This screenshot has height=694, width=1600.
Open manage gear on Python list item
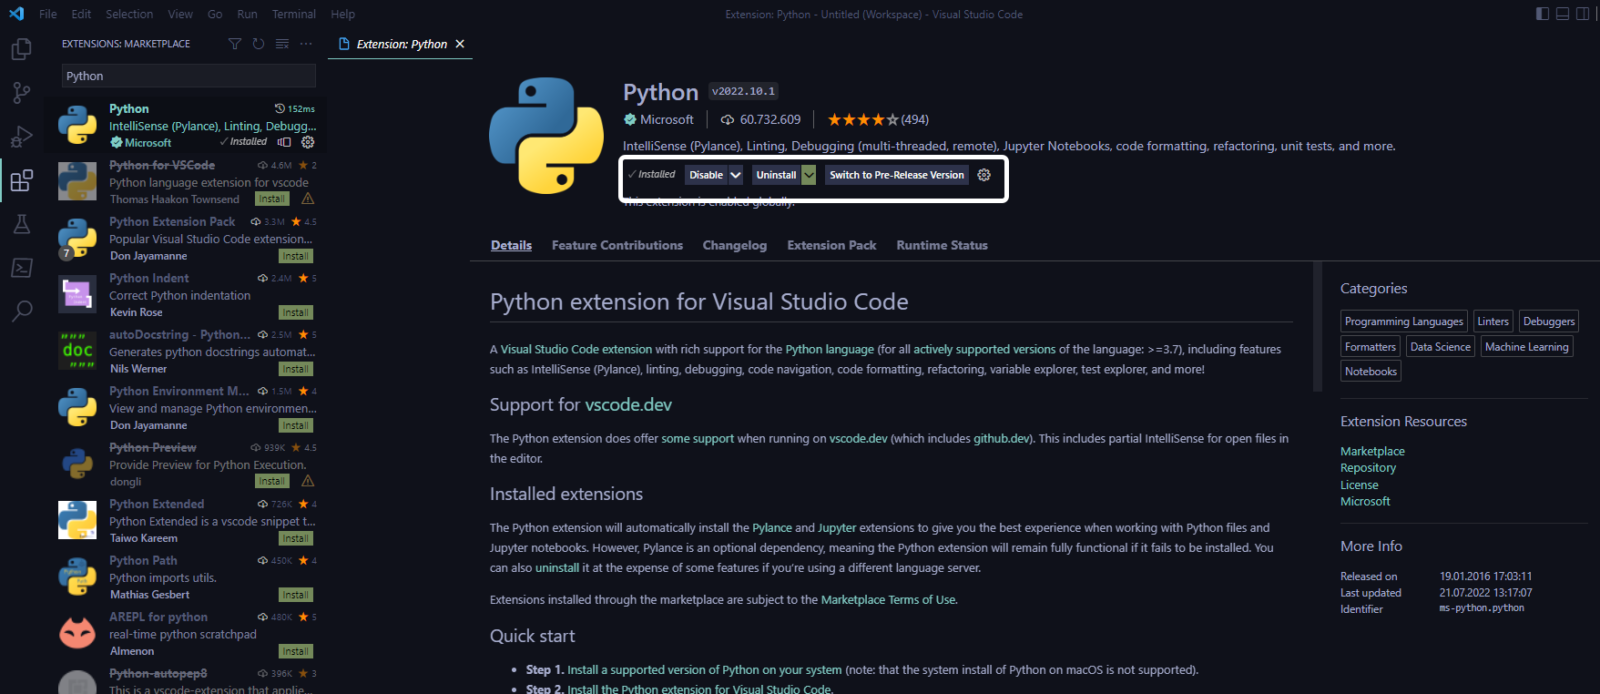308,142
